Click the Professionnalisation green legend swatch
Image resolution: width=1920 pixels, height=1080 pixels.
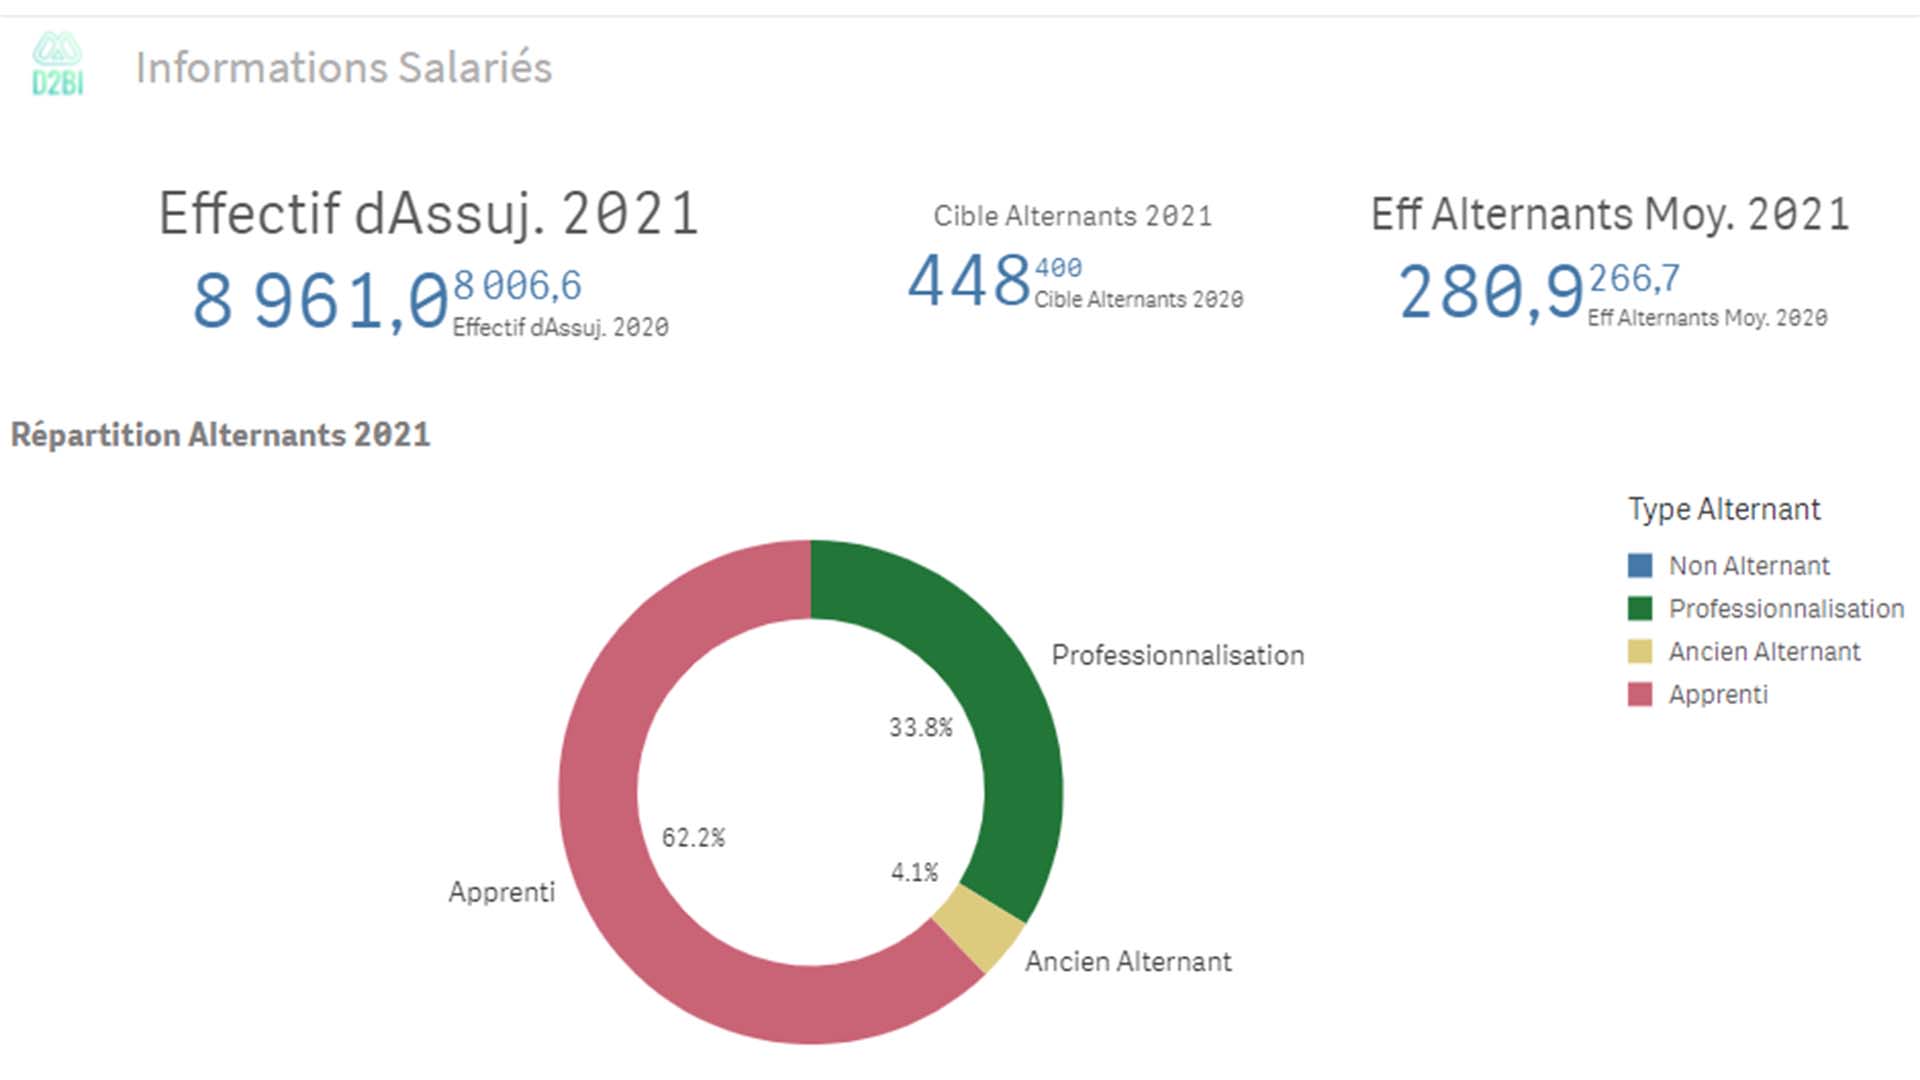click(x=1640, y=609)
